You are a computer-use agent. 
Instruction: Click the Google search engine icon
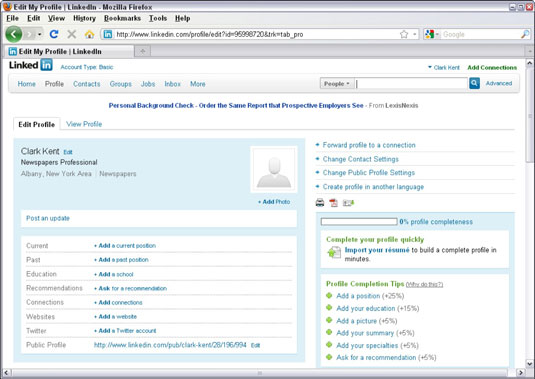(x=430, y=34)
